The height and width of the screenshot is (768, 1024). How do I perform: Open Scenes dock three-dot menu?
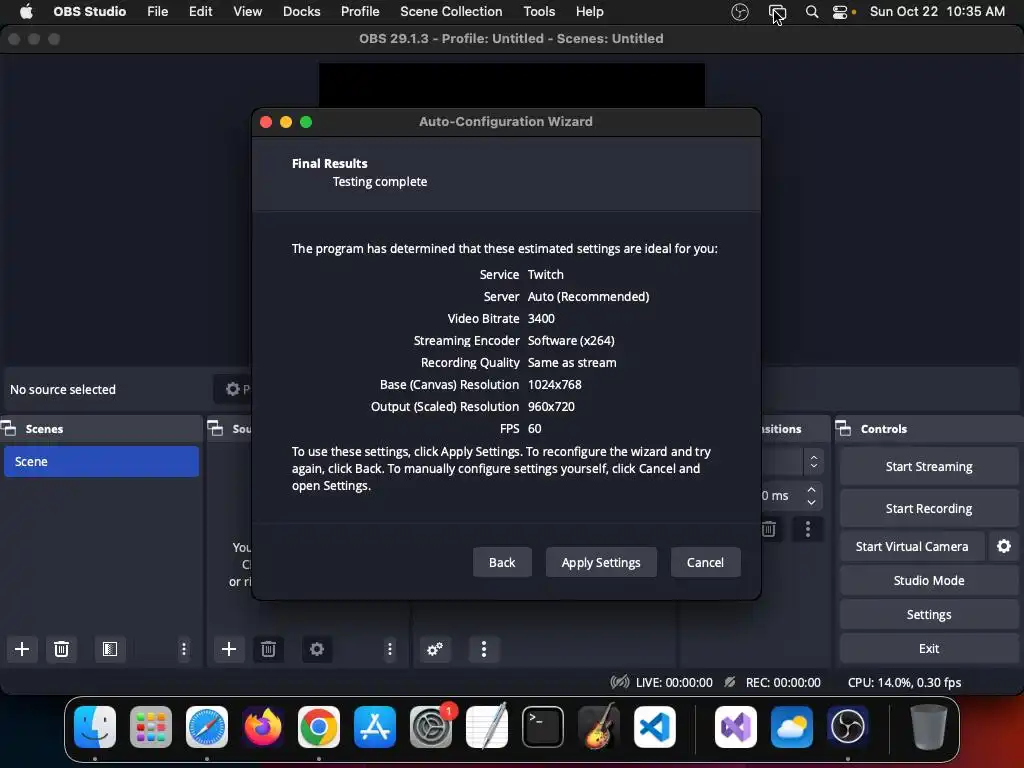coord(184,648)
